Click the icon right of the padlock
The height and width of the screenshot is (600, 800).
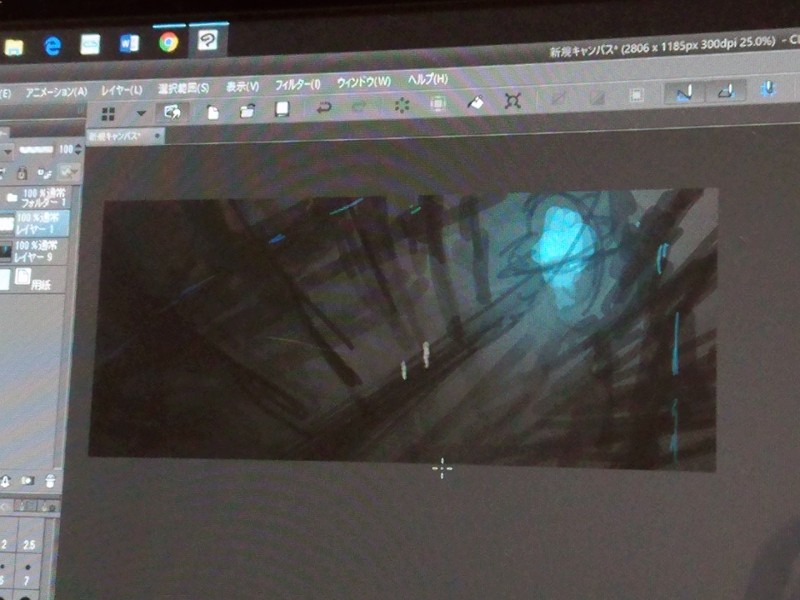[45, 173]
